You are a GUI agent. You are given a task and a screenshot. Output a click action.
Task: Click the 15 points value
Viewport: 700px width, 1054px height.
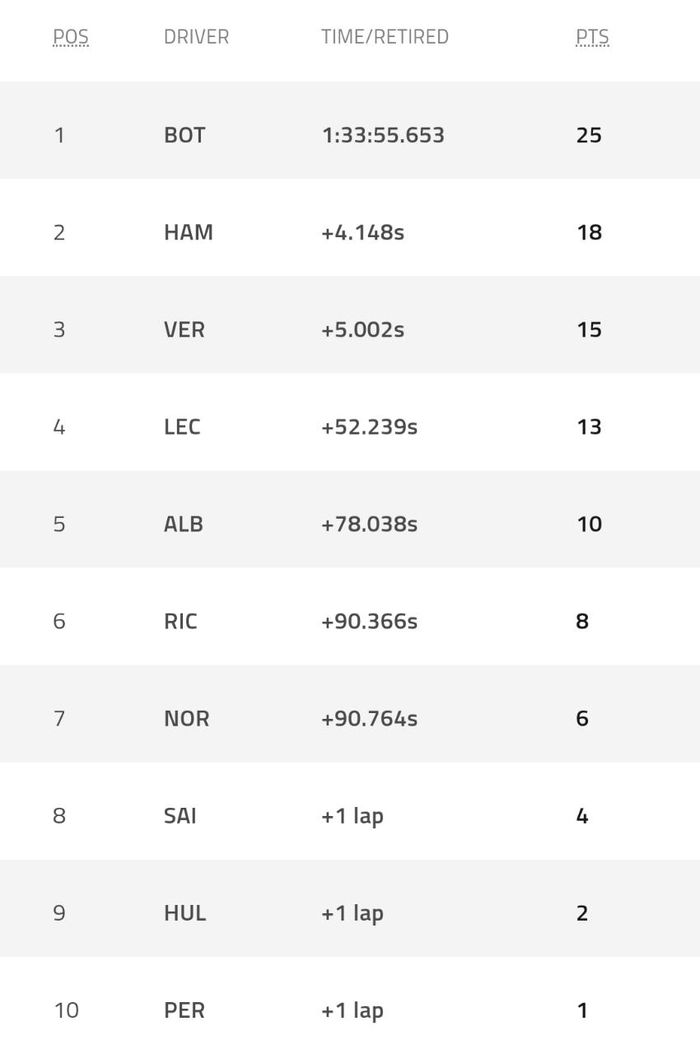click(x=589, y=329)
